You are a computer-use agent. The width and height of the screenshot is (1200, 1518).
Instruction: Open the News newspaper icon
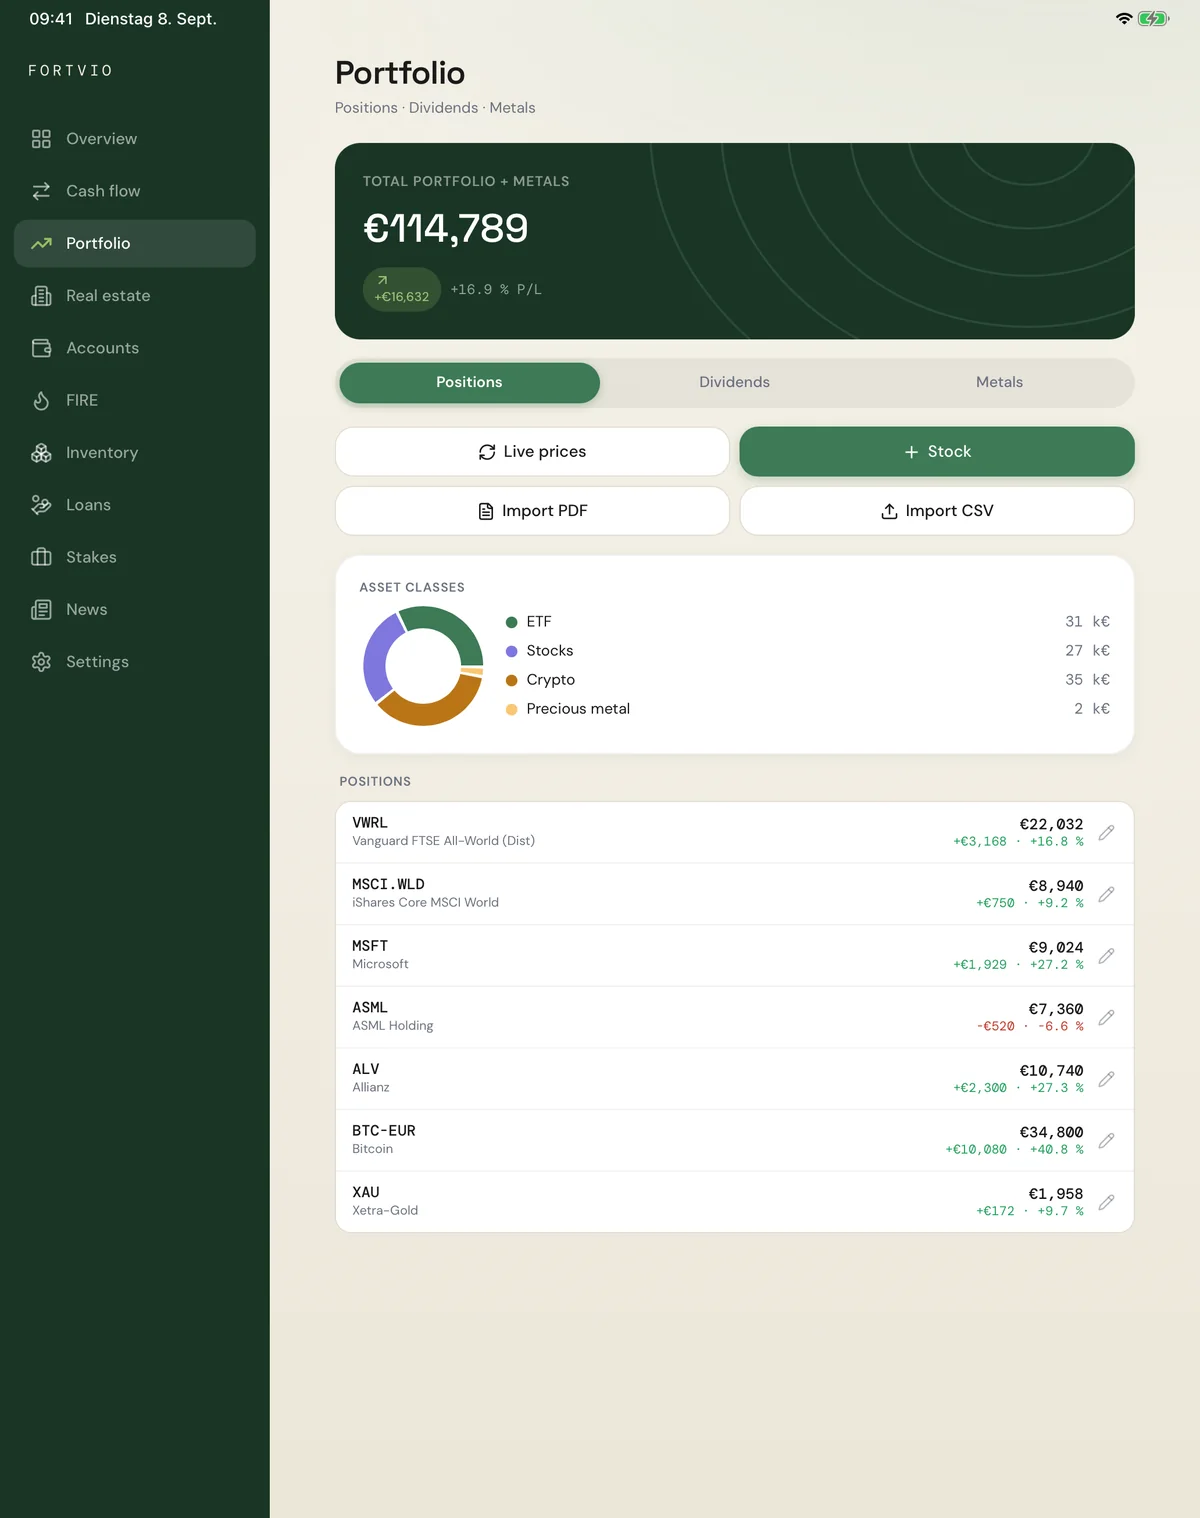[x=41, y=610]
